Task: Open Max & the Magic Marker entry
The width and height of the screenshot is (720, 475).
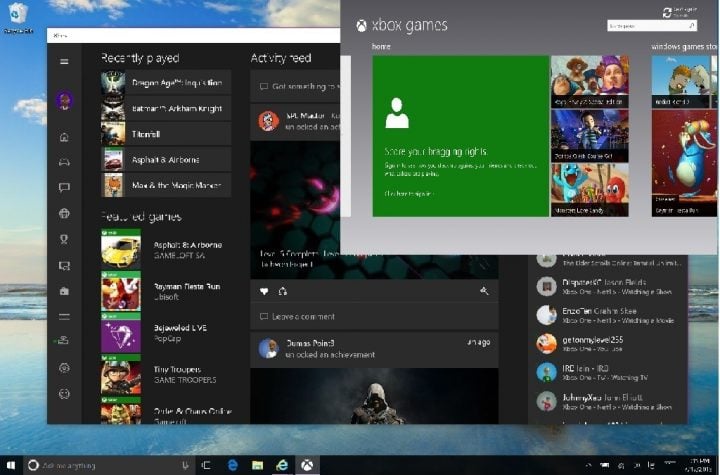Action: pyautogui.click(x=166, y=185)
